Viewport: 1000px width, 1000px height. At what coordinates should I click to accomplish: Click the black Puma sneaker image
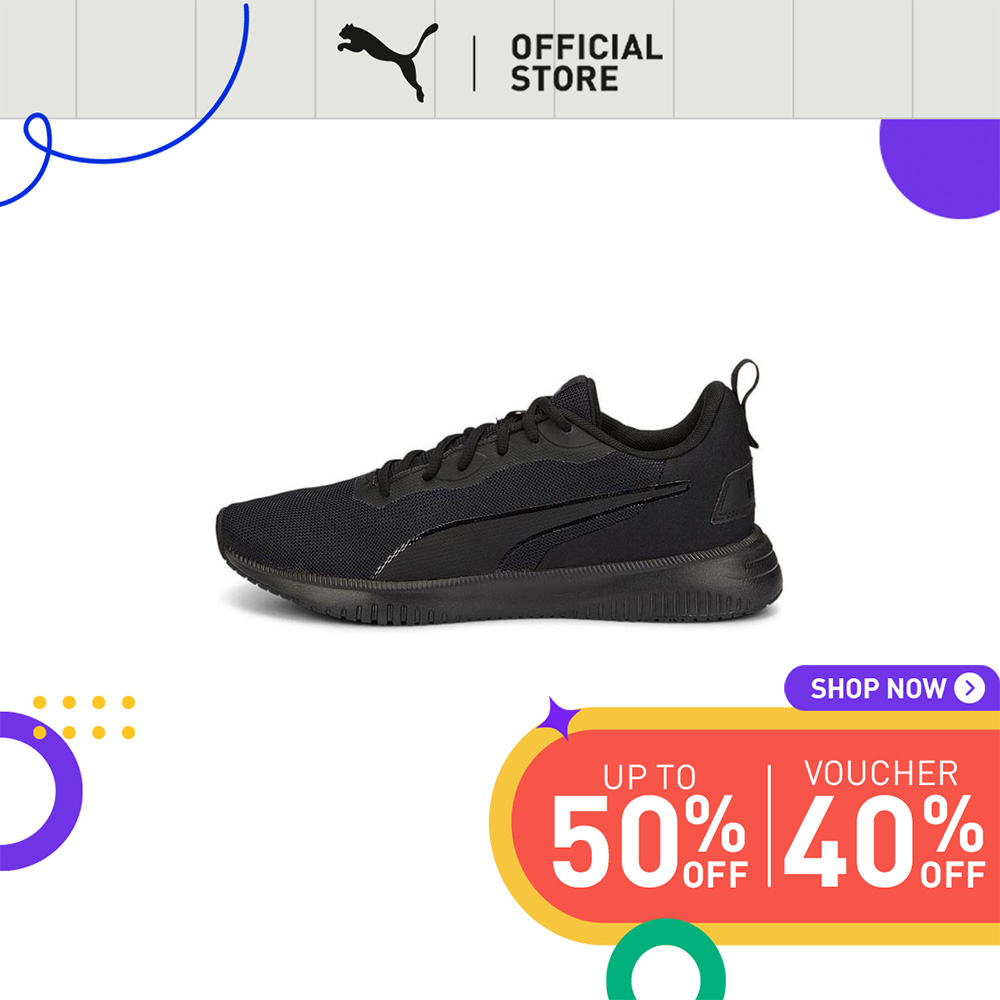click(499, 493)
